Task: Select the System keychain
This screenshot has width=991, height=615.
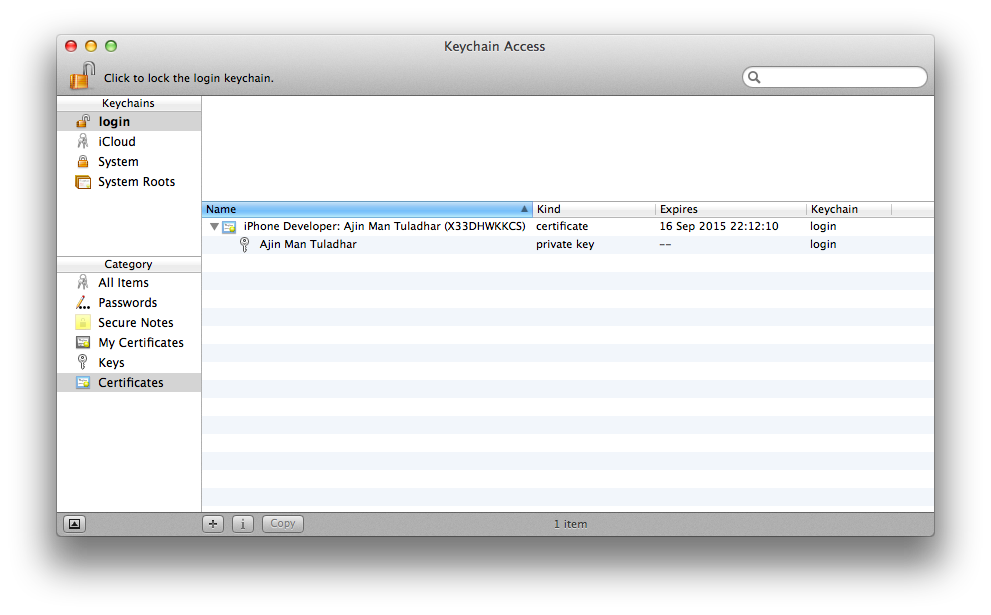Action: pos(129,162)
